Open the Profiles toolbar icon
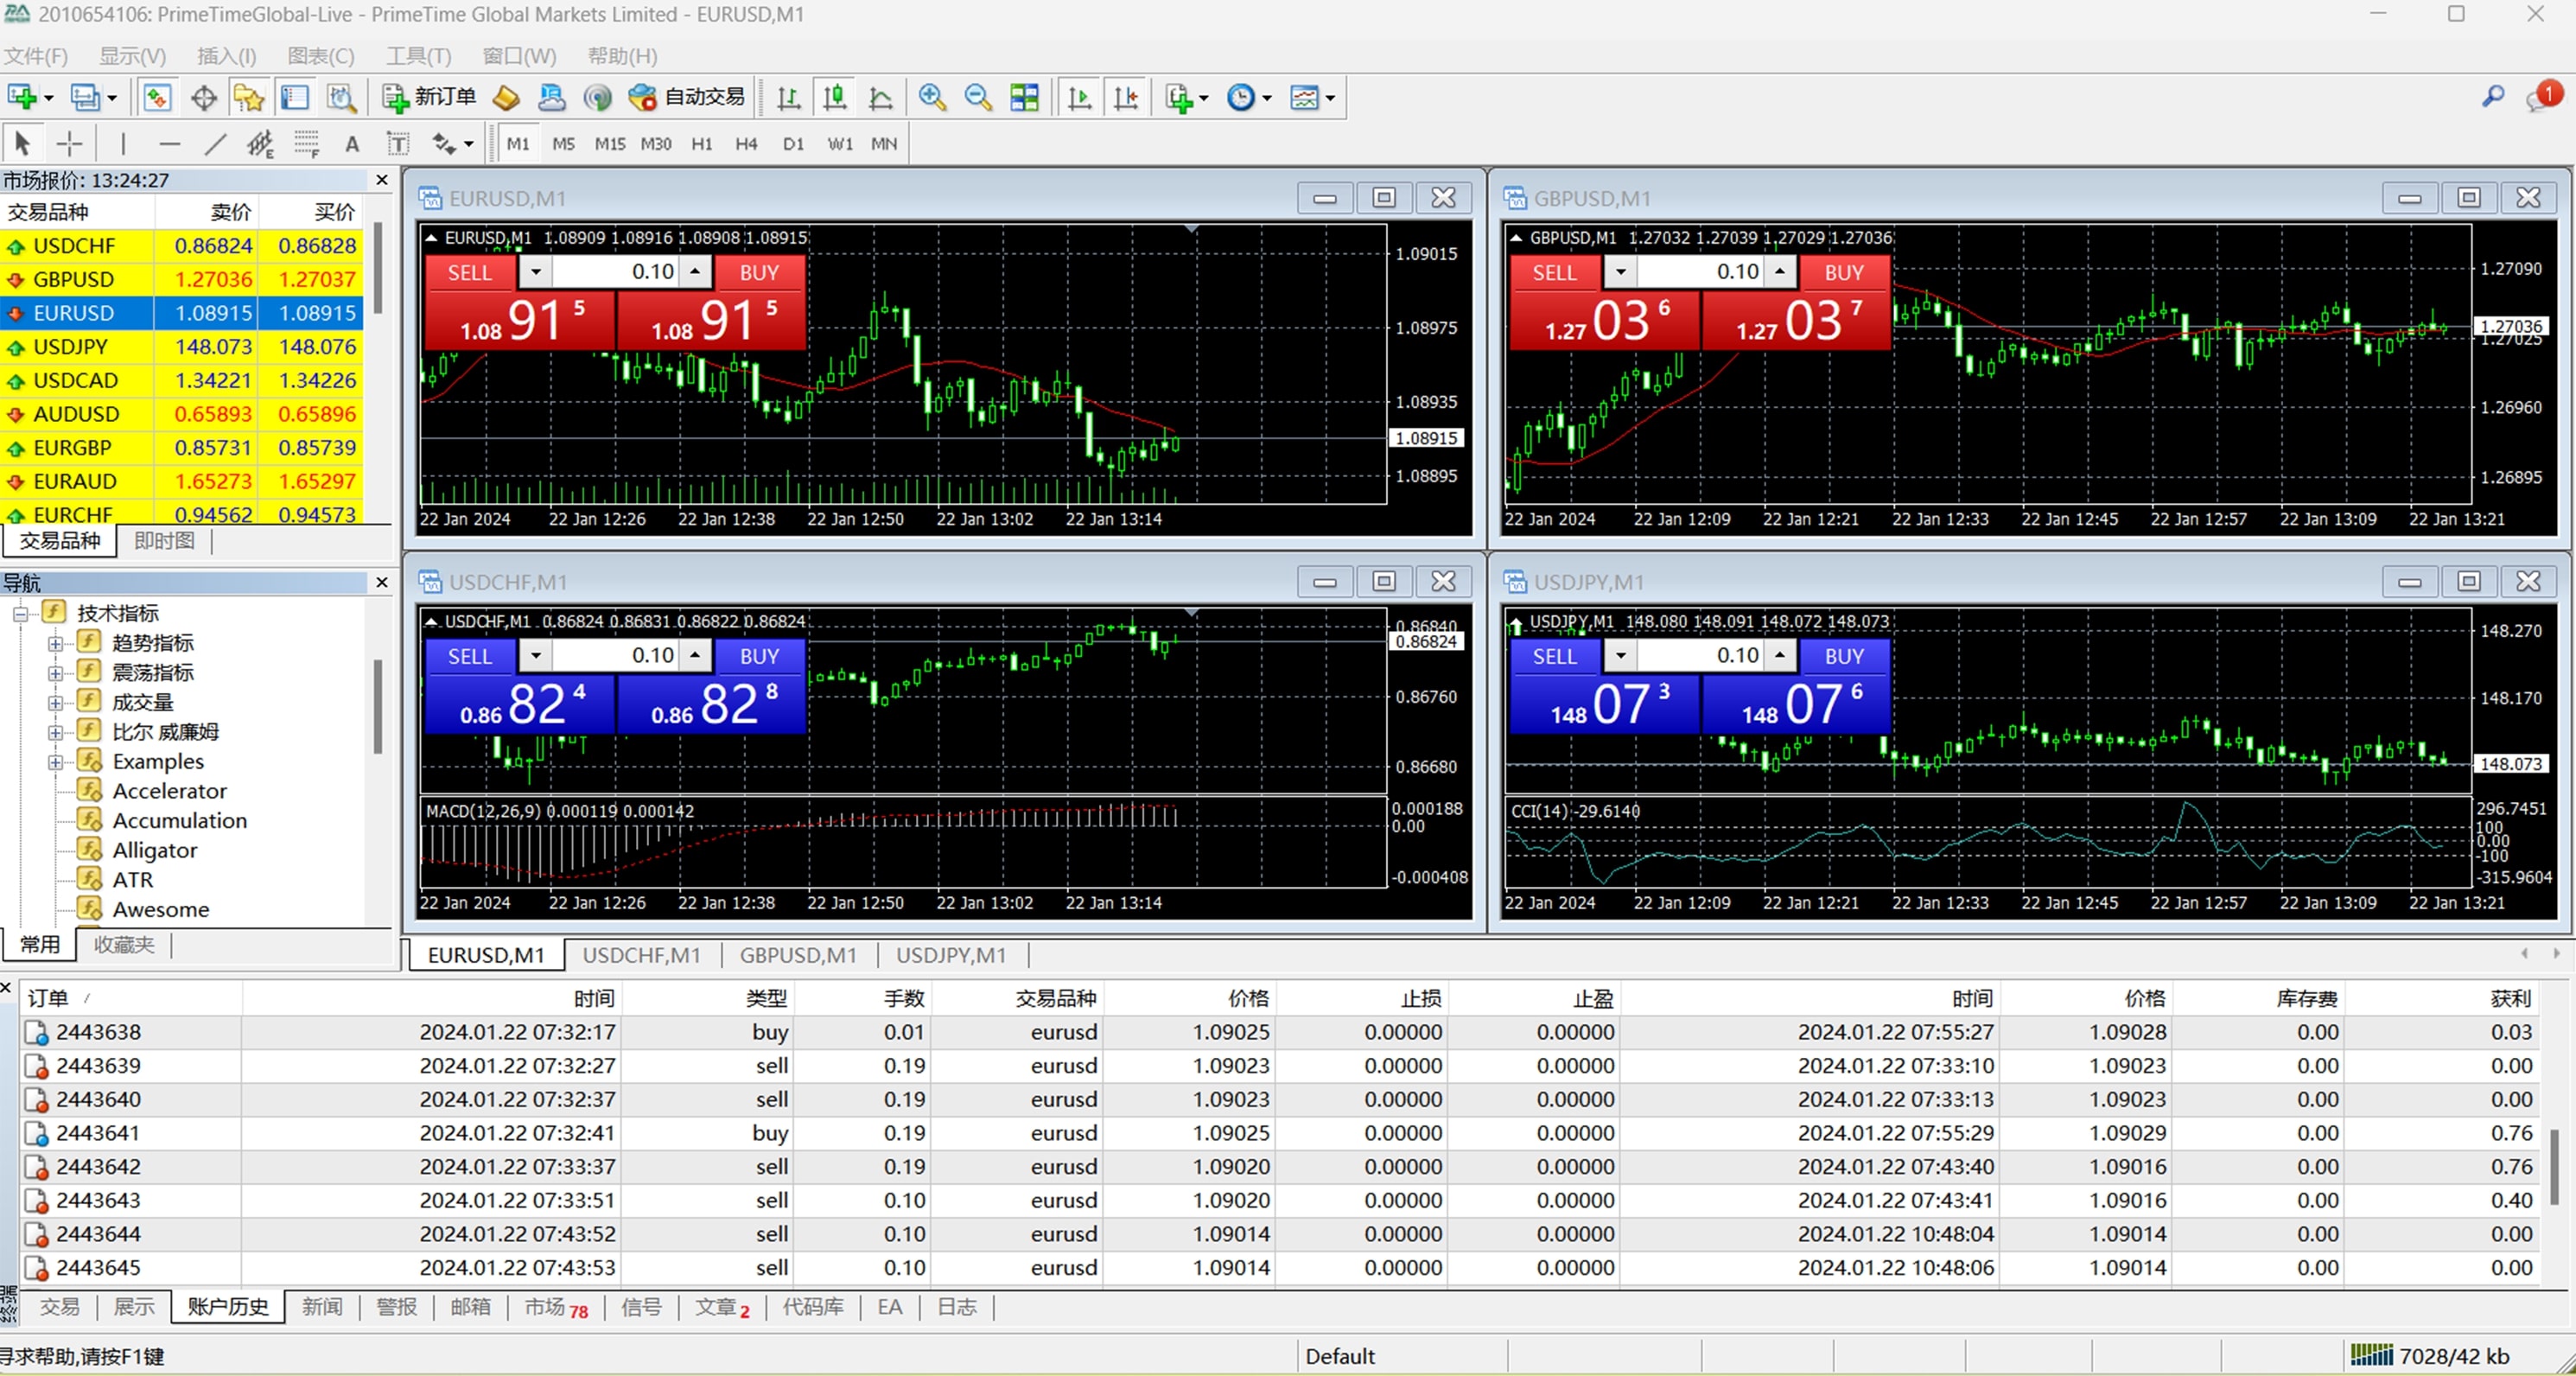This screenshot has width=2576, height=1376. pyautogui.click(x=86, y=97)
